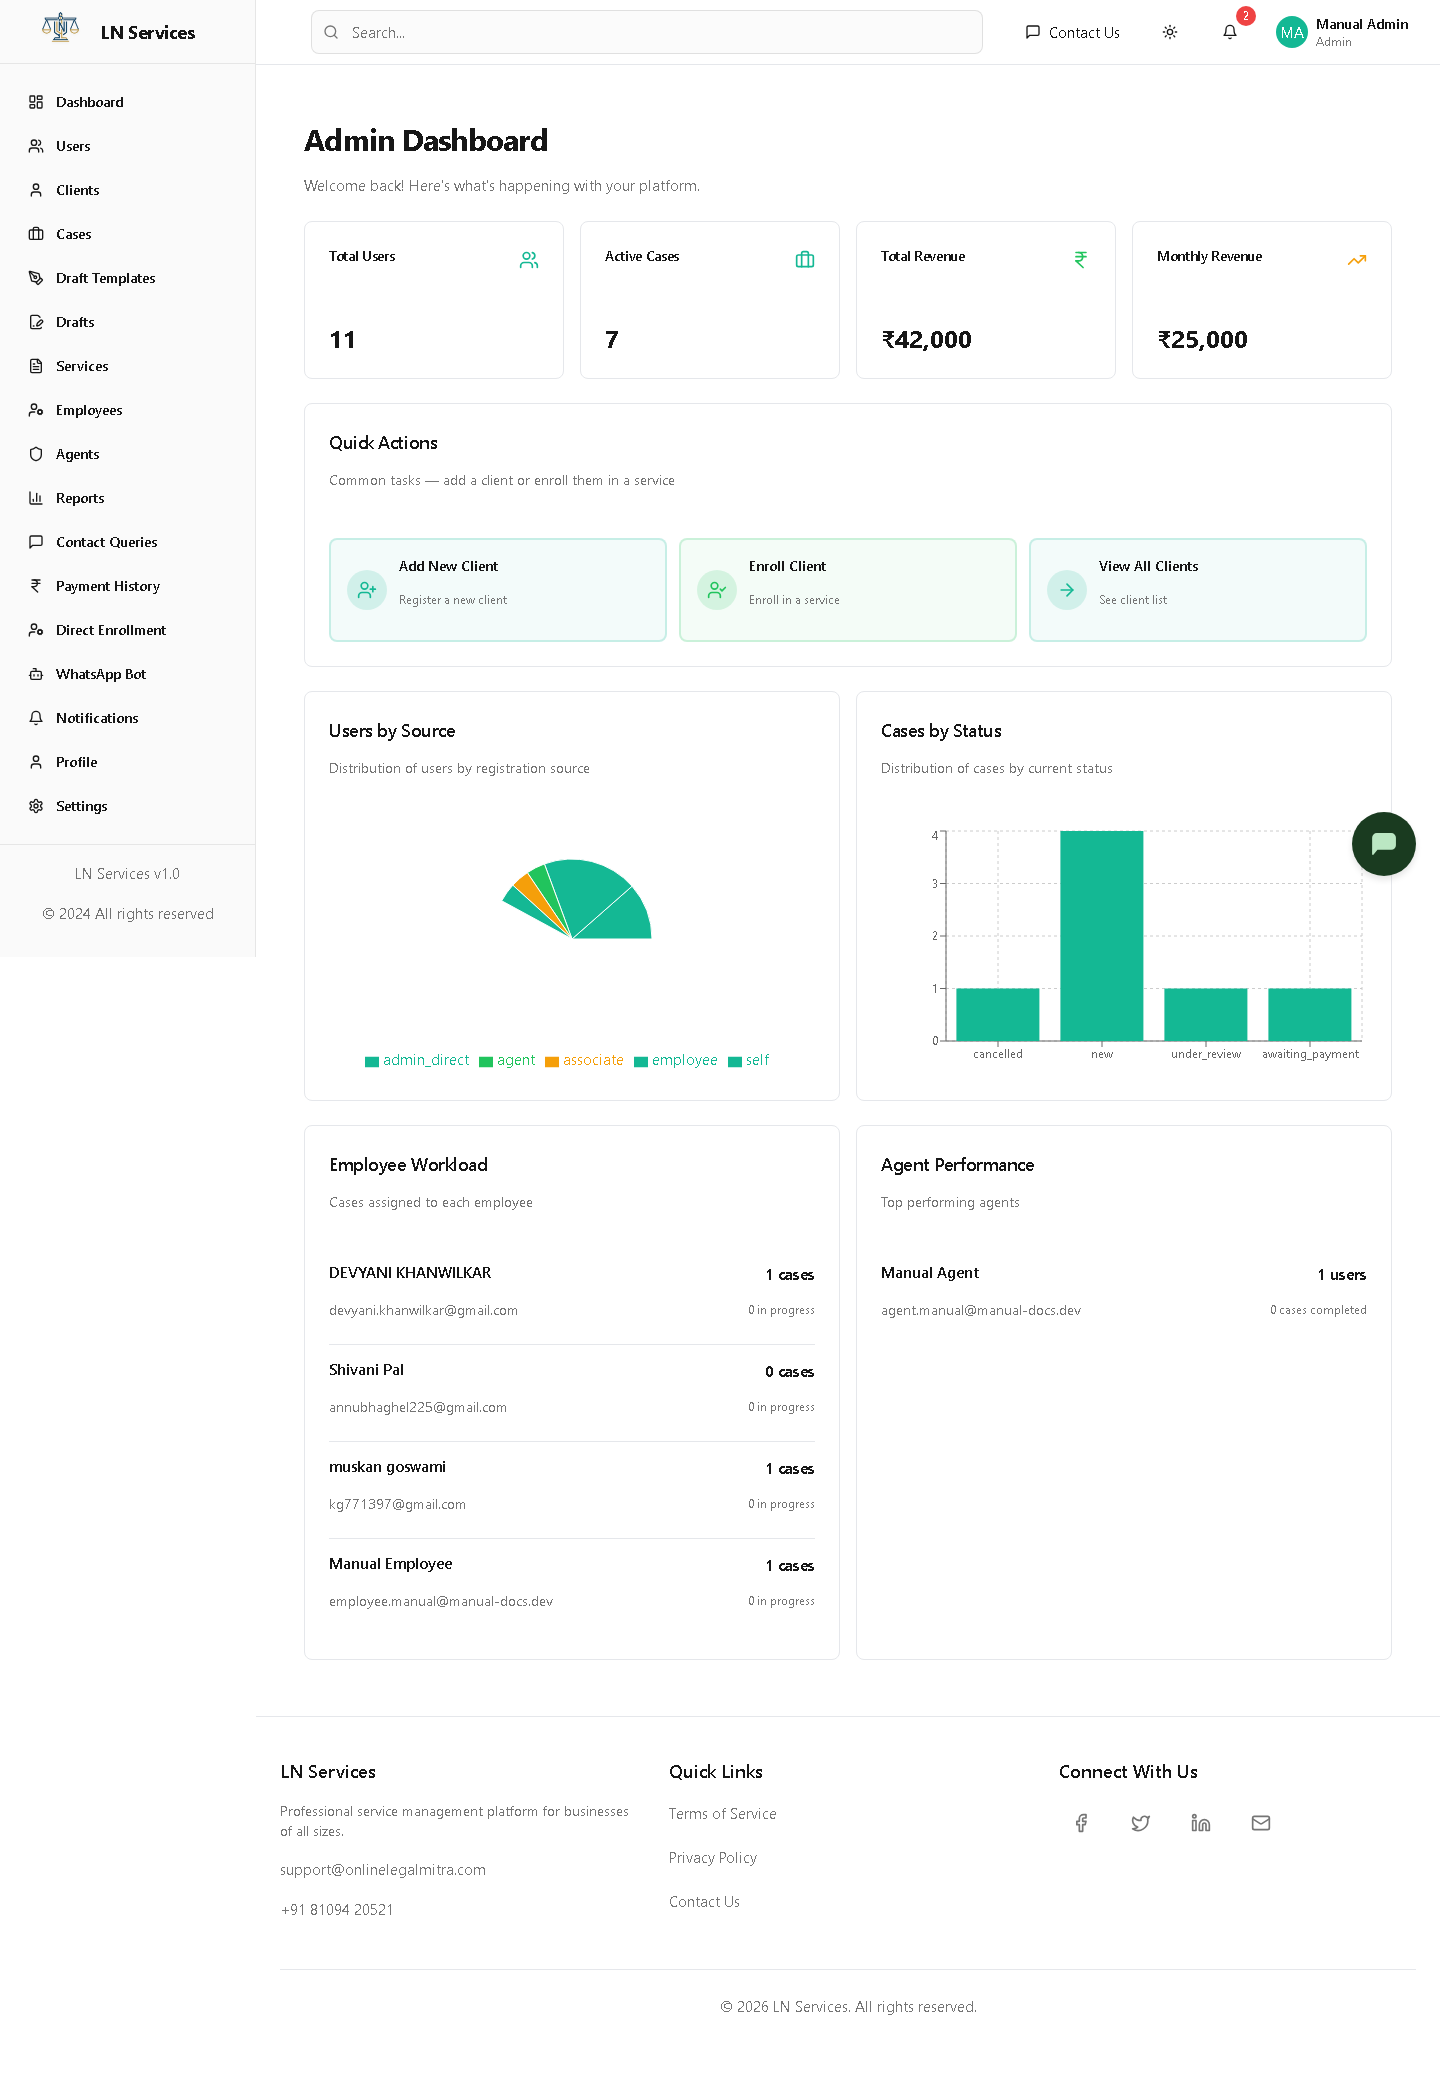The height and width of the screenshot is (2074, 1440).
Task: Click the Profile person icon
Action: click(x=36, y=762)
